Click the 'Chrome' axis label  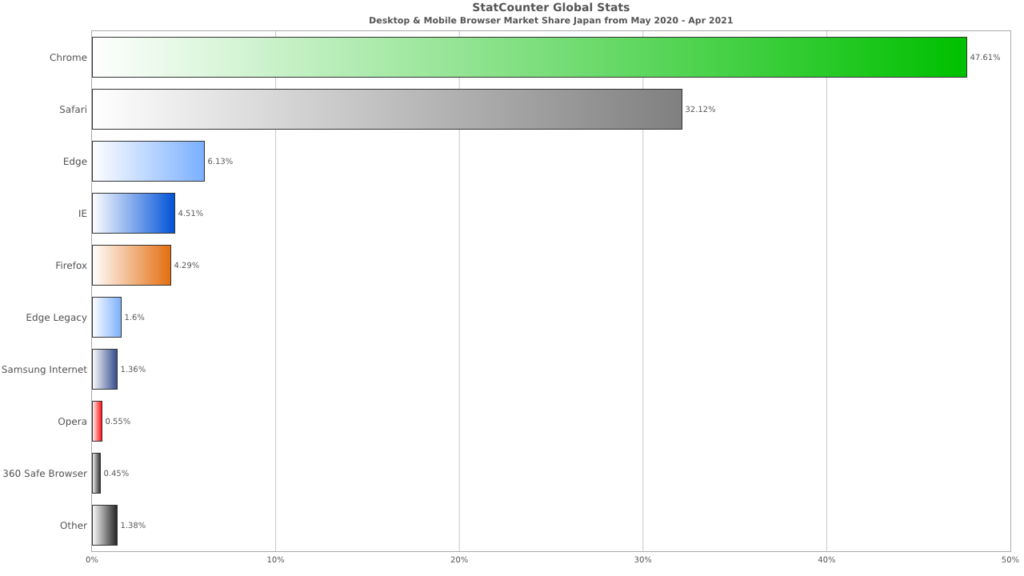tap(68, 57)
